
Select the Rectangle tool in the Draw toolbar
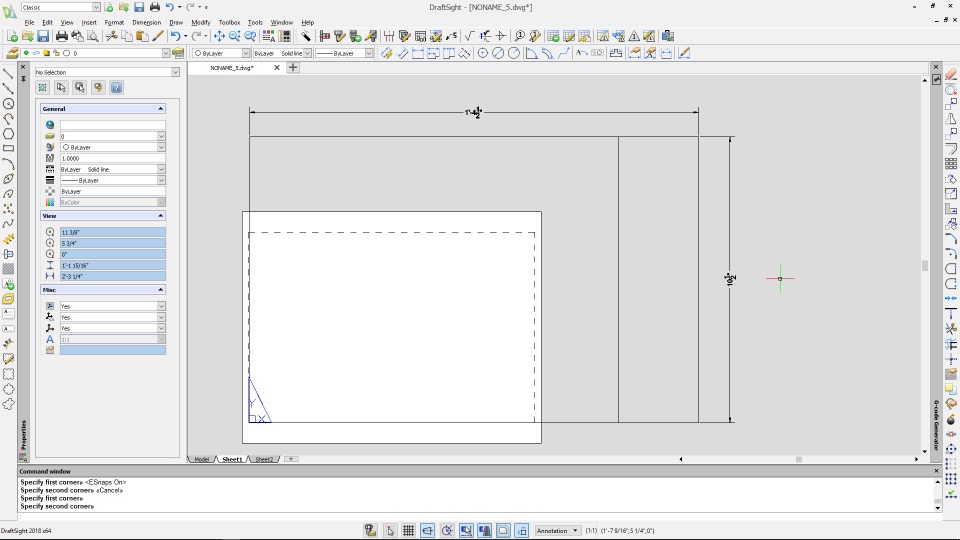(8, 148)
